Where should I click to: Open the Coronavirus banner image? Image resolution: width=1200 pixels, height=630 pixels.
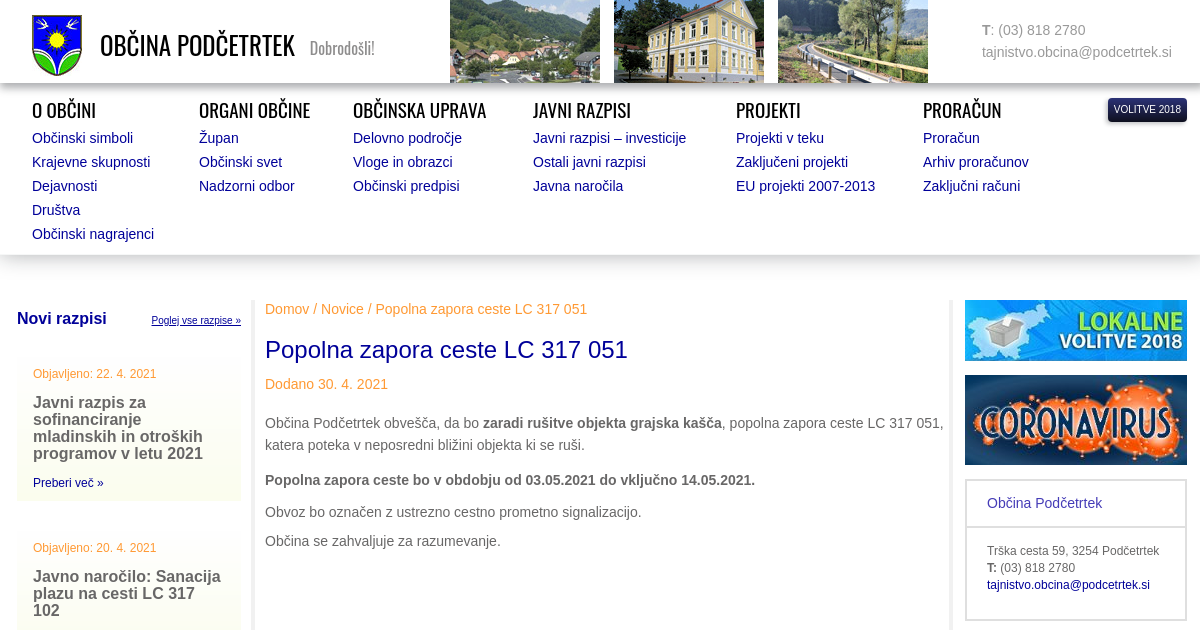click(1075, 420)
